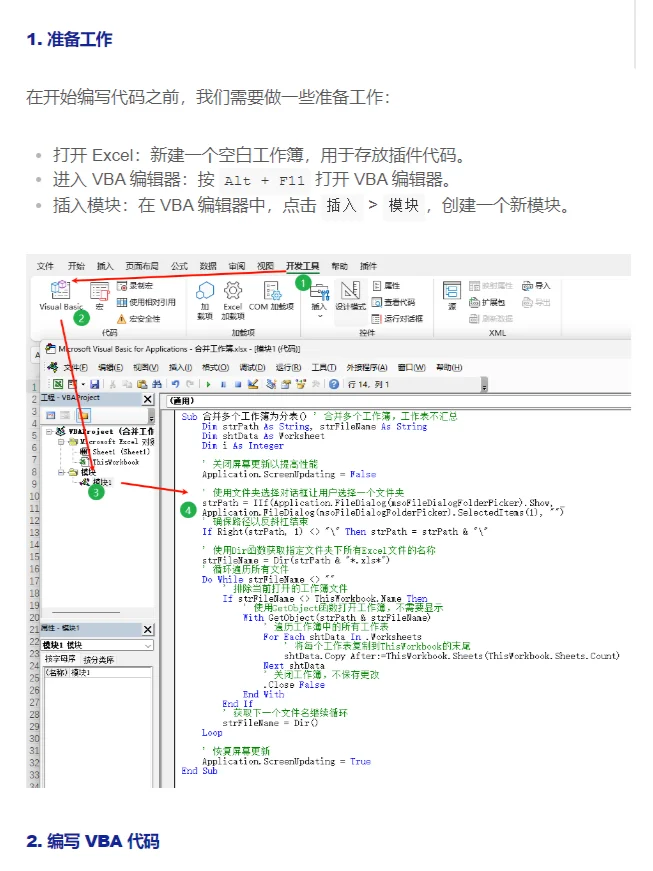
Task: Close the 工程 - VBAProject panel
Action: tap(148, 399)
